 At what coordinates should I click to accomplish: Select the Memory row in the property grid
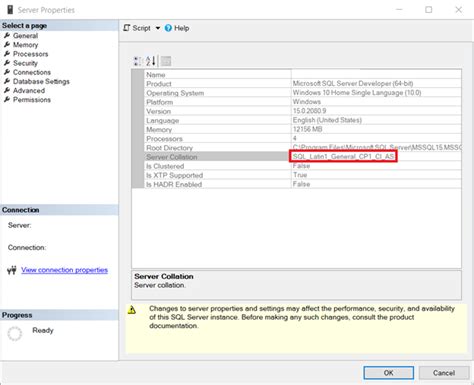click(303, 129)
